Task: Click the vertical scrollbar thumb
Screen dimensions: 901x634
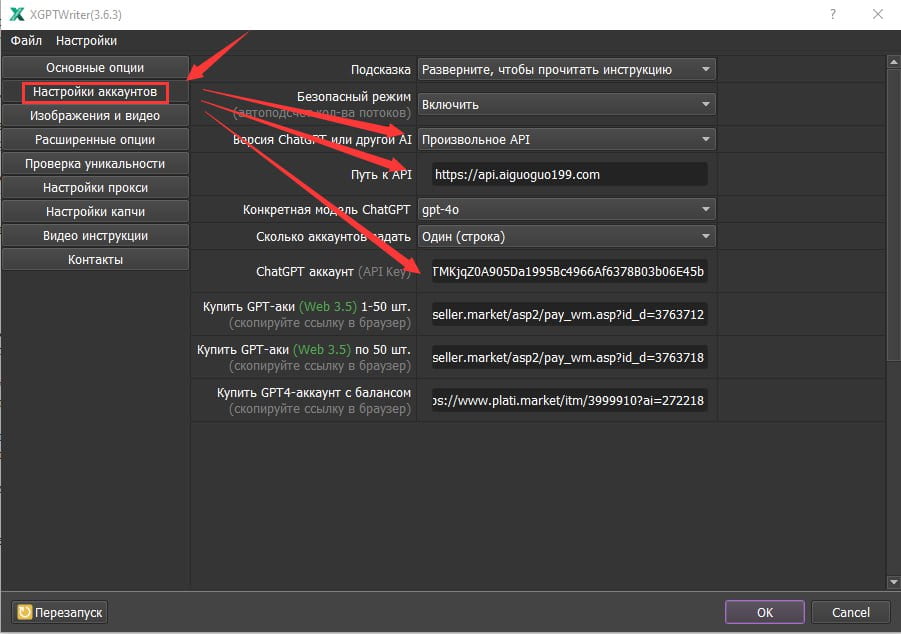Action: (894, 214)
